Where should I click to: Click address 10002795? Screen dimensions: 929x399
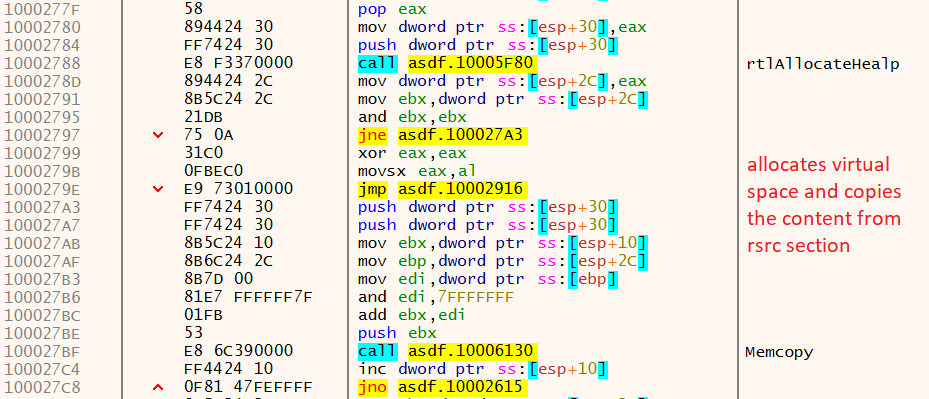coord(42,117)
